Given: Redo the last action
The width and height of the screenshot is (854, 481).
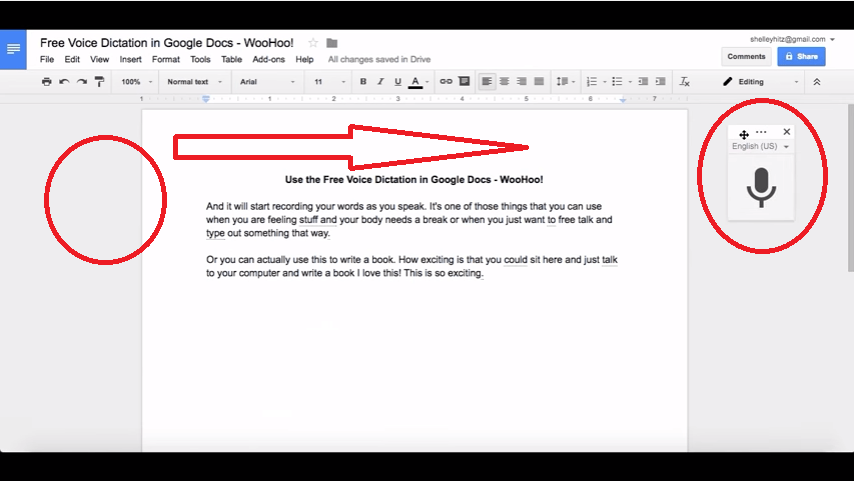Looking at the screenshot, I should 82,82.
